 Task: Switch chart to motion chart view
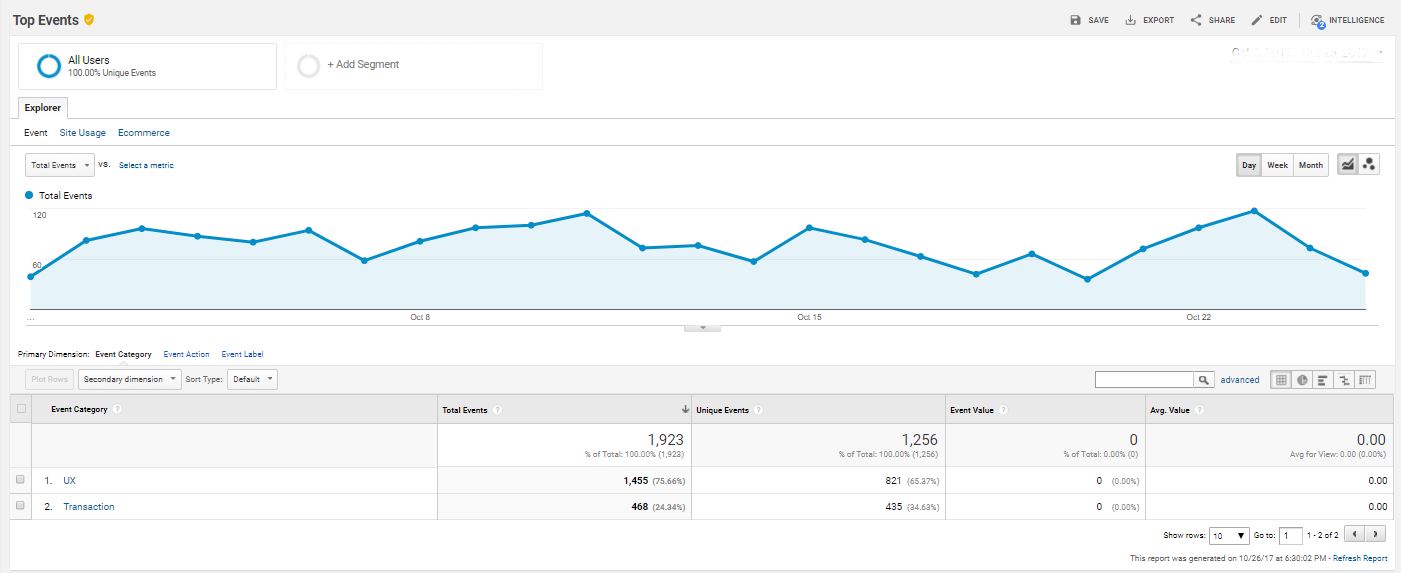(x=1369, y=165)
